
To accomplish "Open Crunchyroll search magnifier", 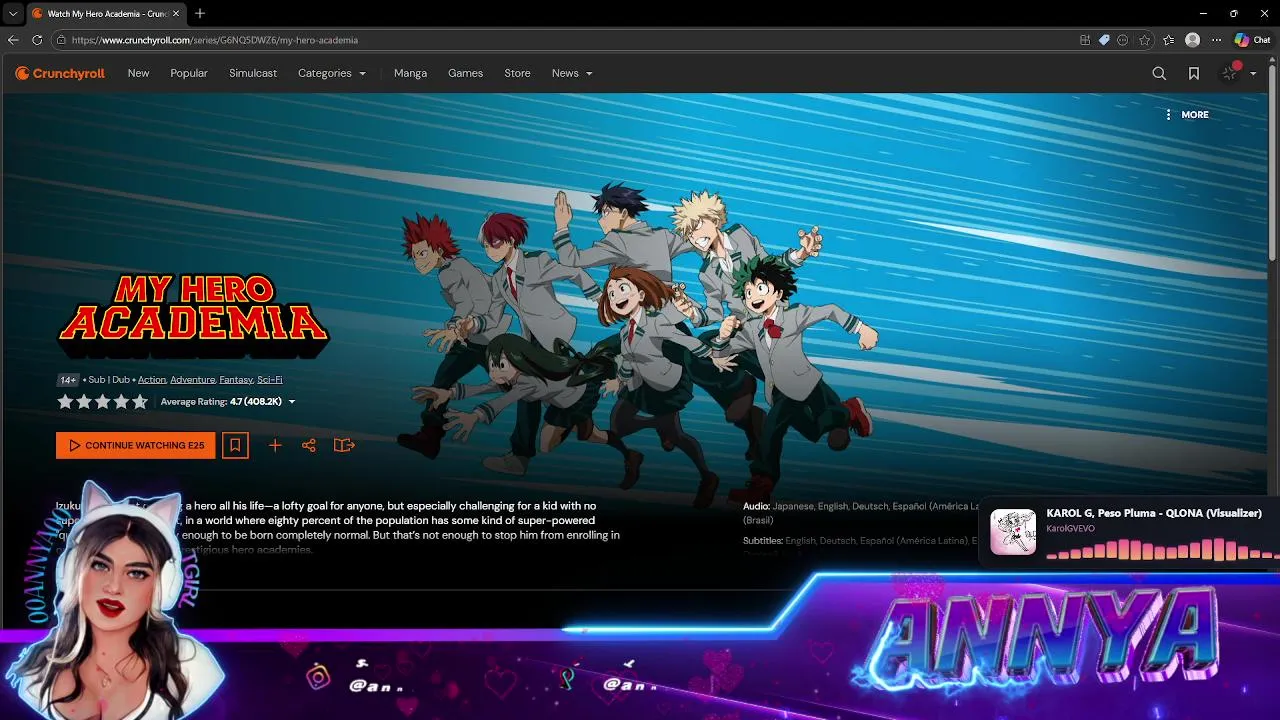I will pyautogui.click(x=1159, y=73).
